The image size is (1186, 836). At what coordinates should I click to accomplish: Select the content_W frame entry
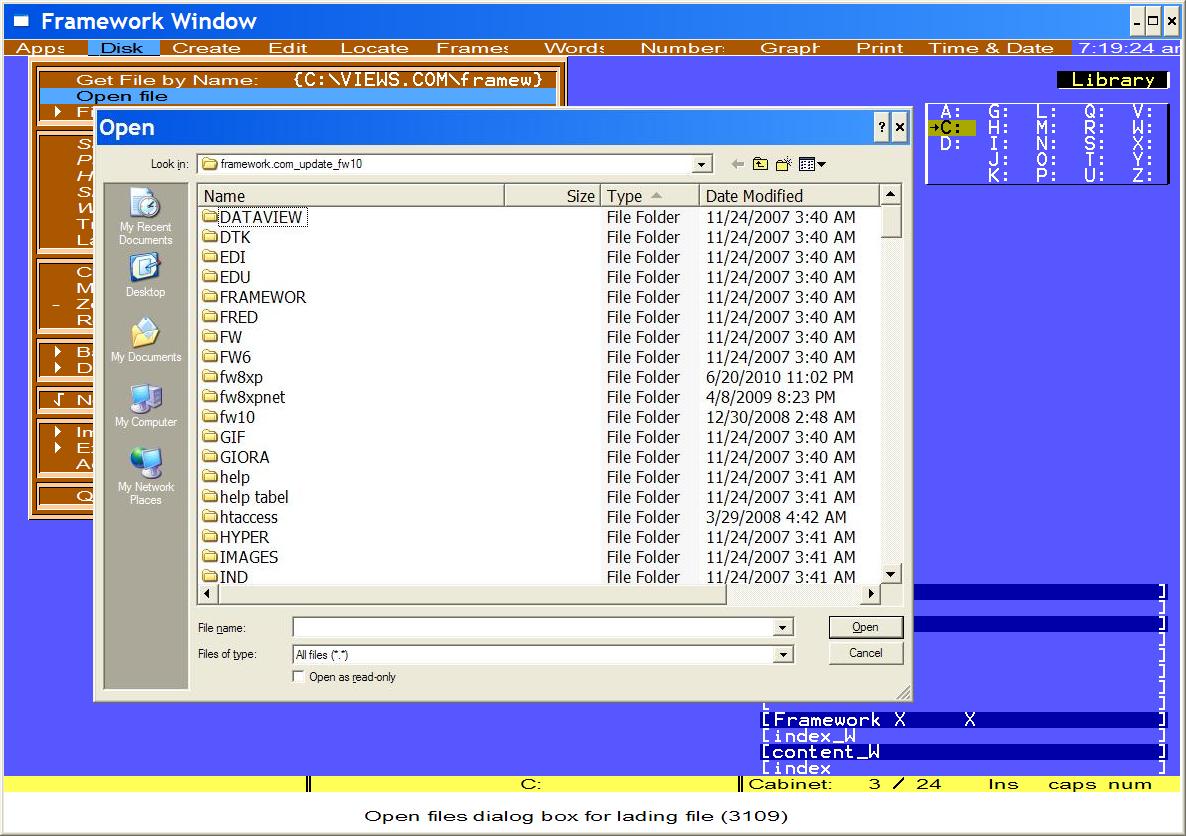pos(963,752)
